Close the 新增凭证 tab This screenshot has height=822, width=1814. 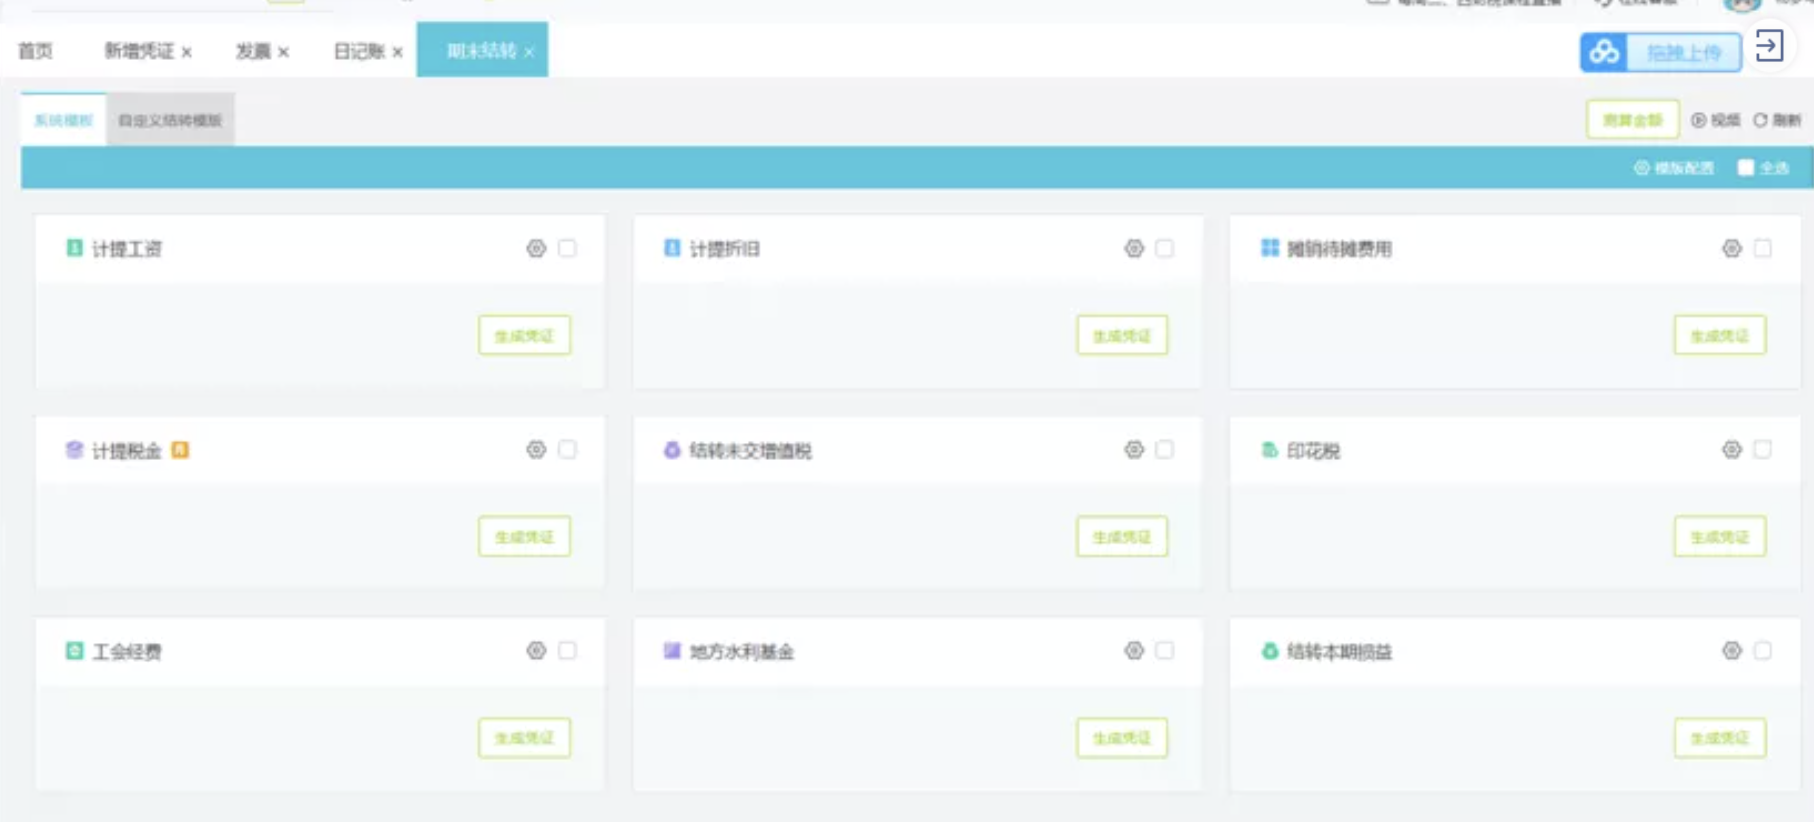point(187,52)
